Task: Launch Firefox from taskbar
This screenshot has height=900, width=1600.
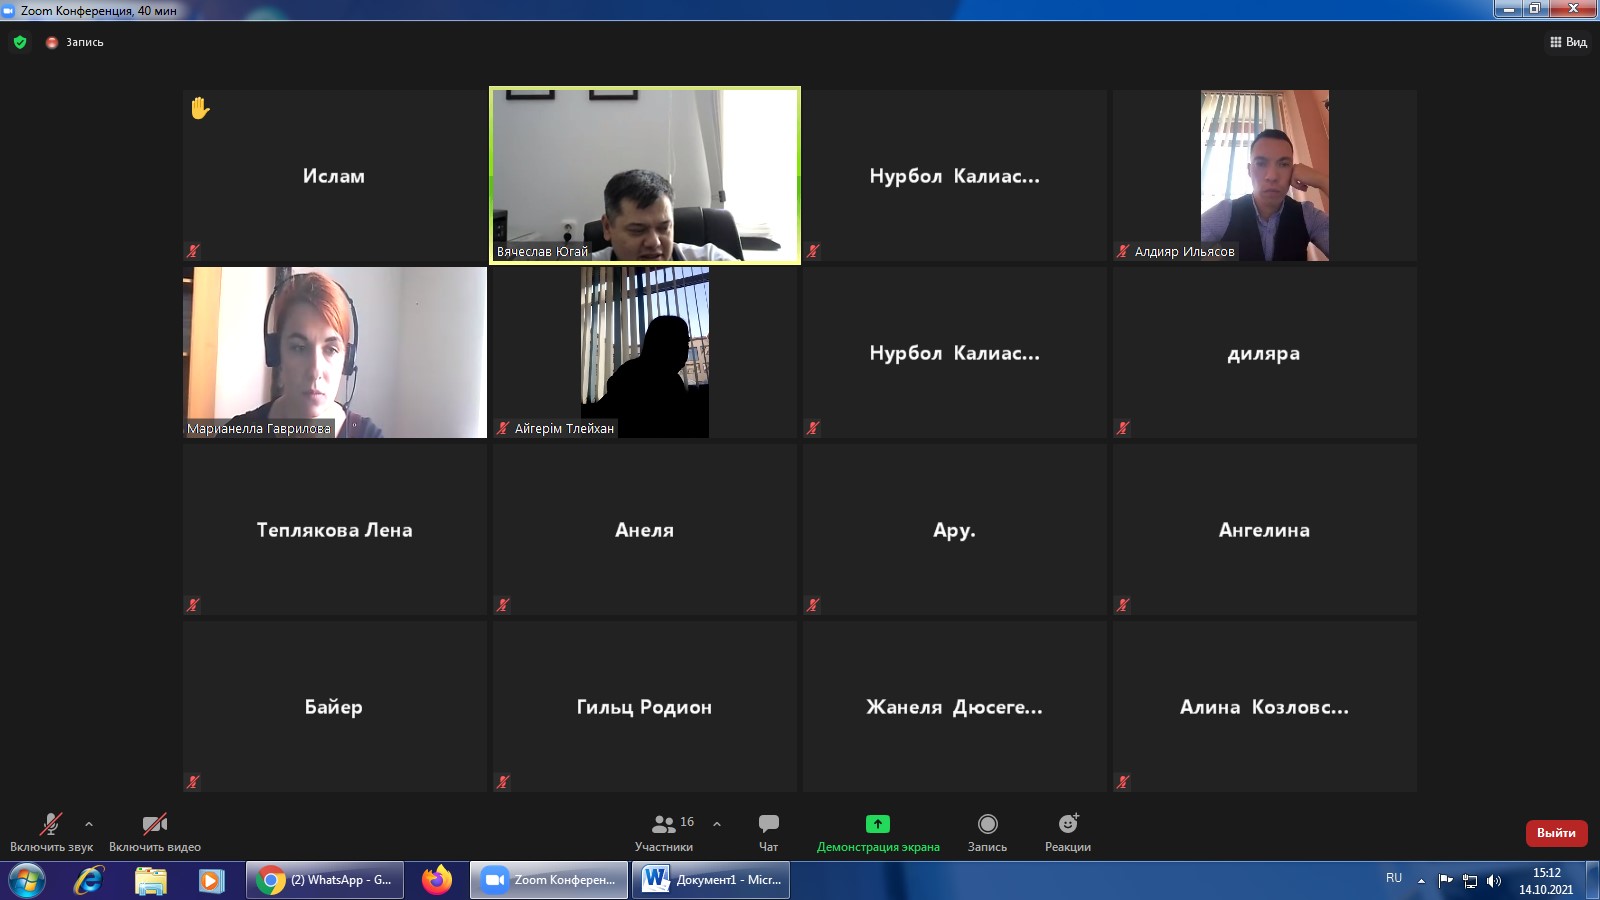Action: pyautogui.click(x=437, y=880)
